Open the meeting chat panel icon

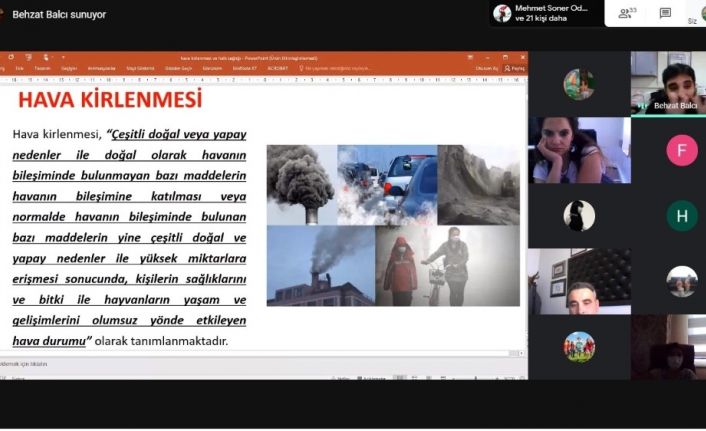coord(665,13)
